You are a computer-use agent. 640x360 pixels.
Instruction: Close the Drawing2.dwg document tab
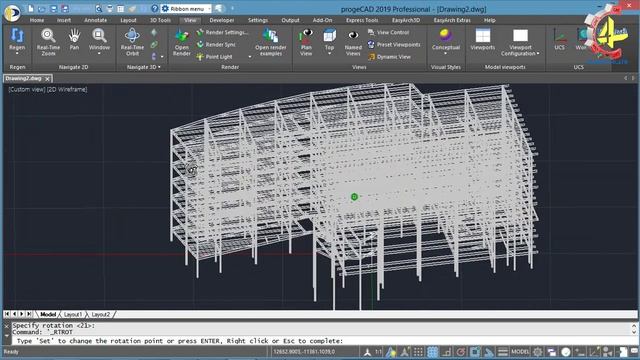47,79
